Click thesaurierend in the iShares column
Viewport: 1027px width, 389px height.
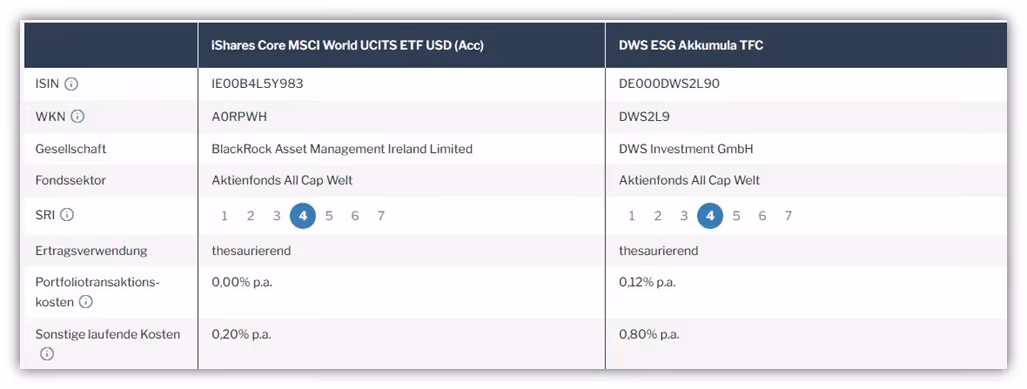[252, 251]
